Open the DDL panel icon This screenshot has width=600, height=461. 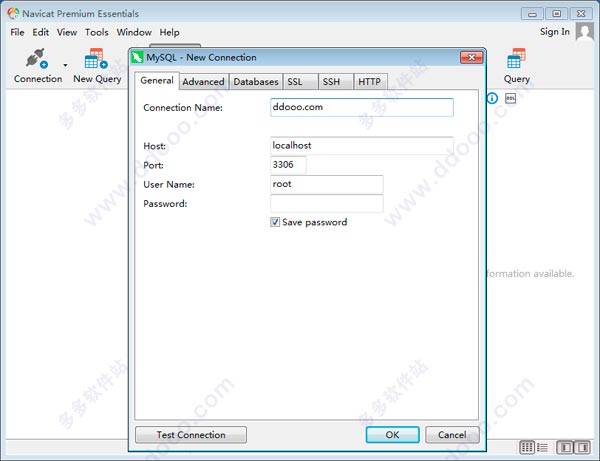coord(510,98)
